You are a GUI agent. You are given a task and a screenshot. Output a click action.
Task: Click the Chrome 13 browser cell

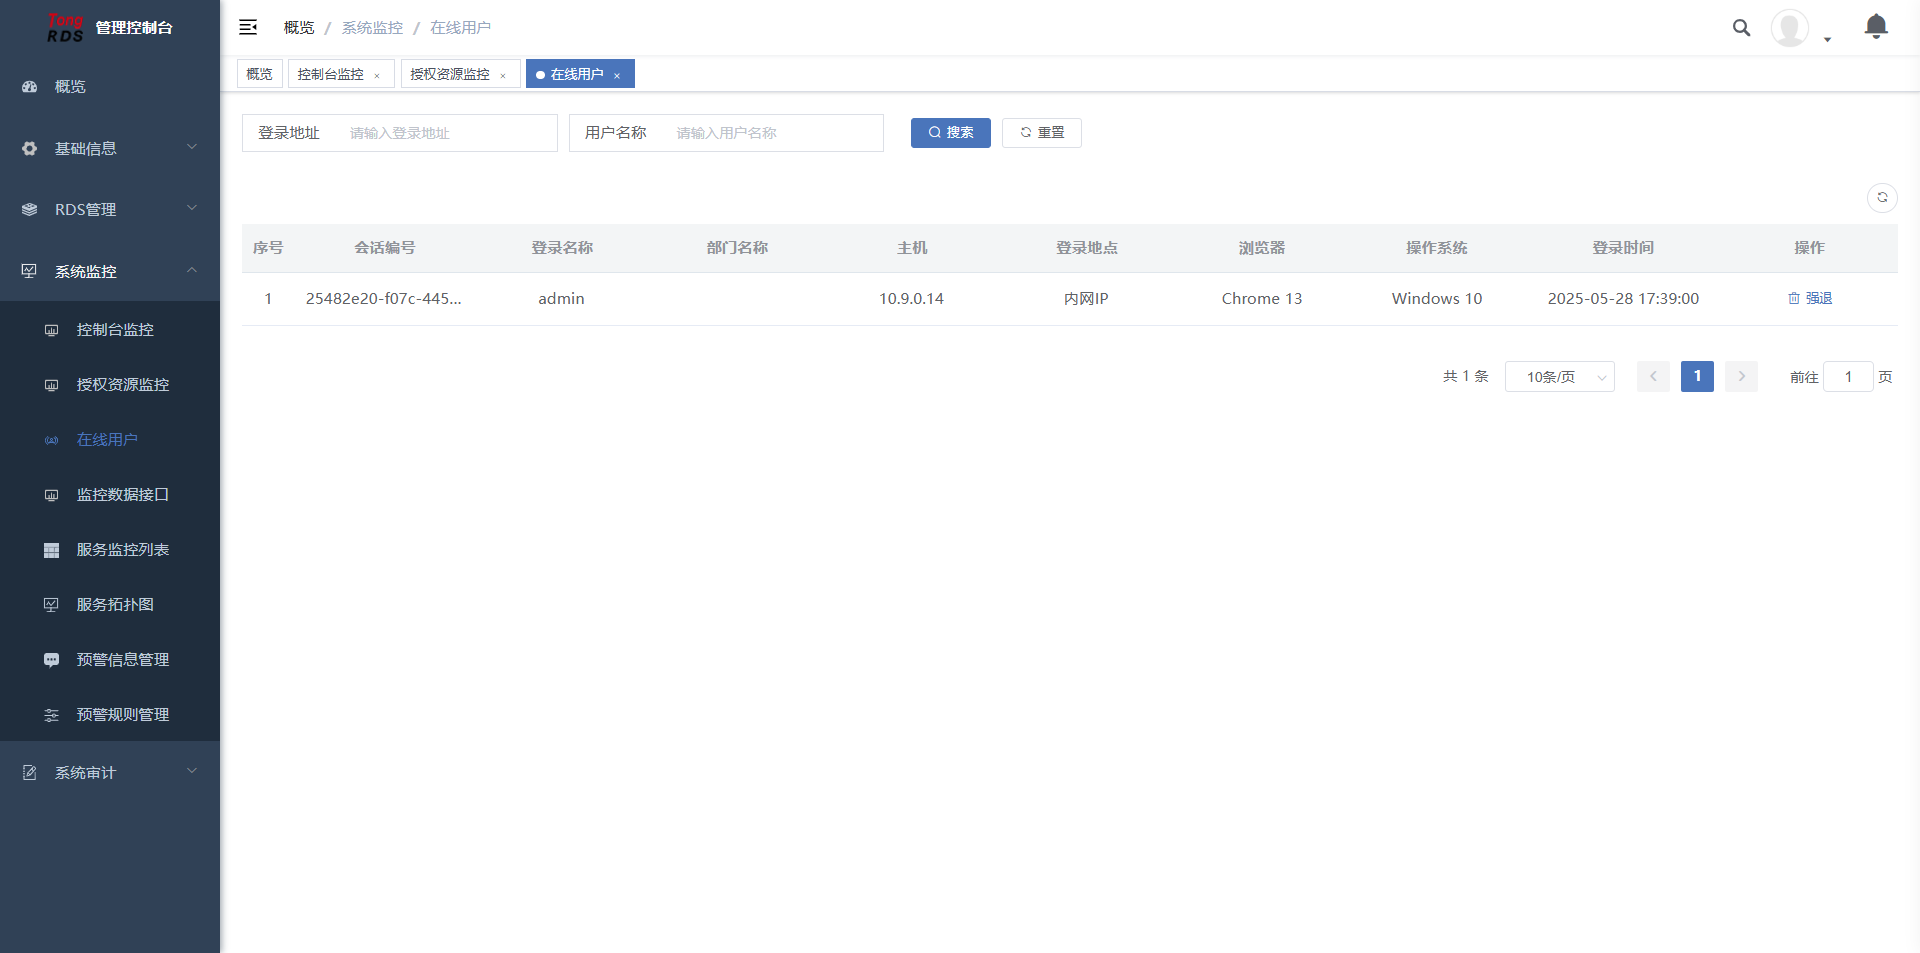[x=1262, y=299]
